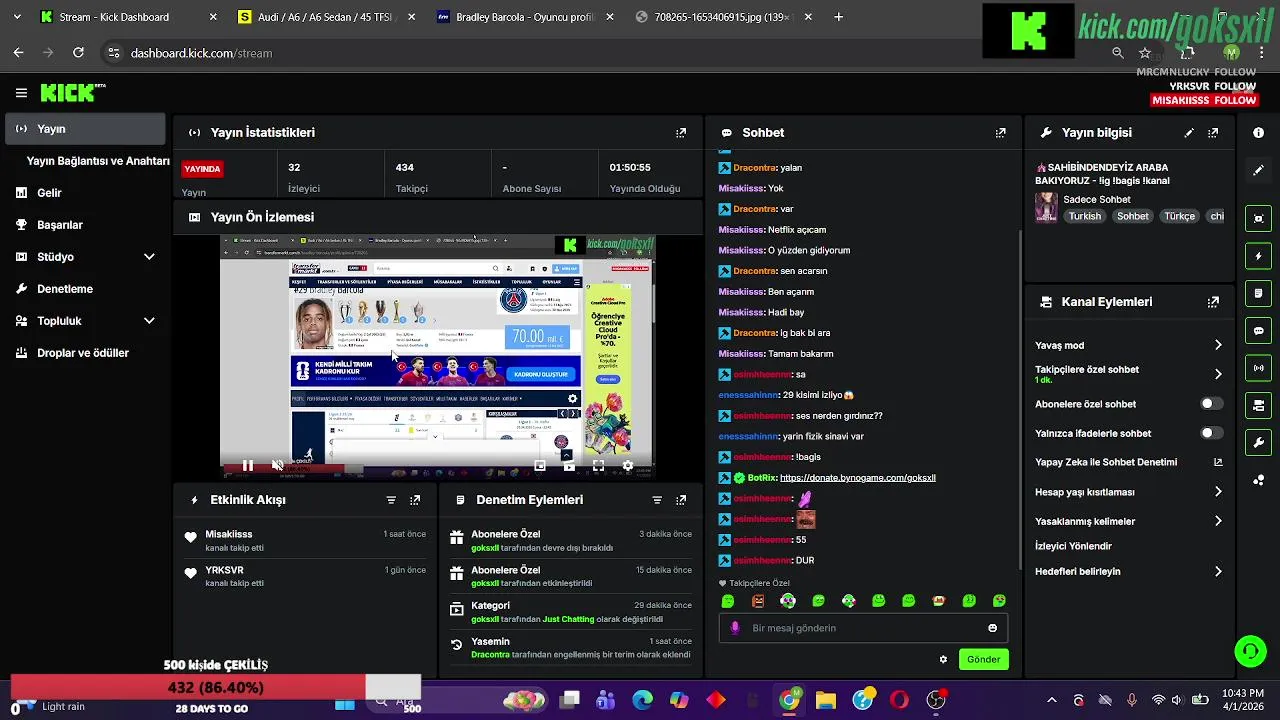Click the Sadece Sohbet category thumbnail
The width and height of the screenshot is (1280, 720).
coord(1046,207)
